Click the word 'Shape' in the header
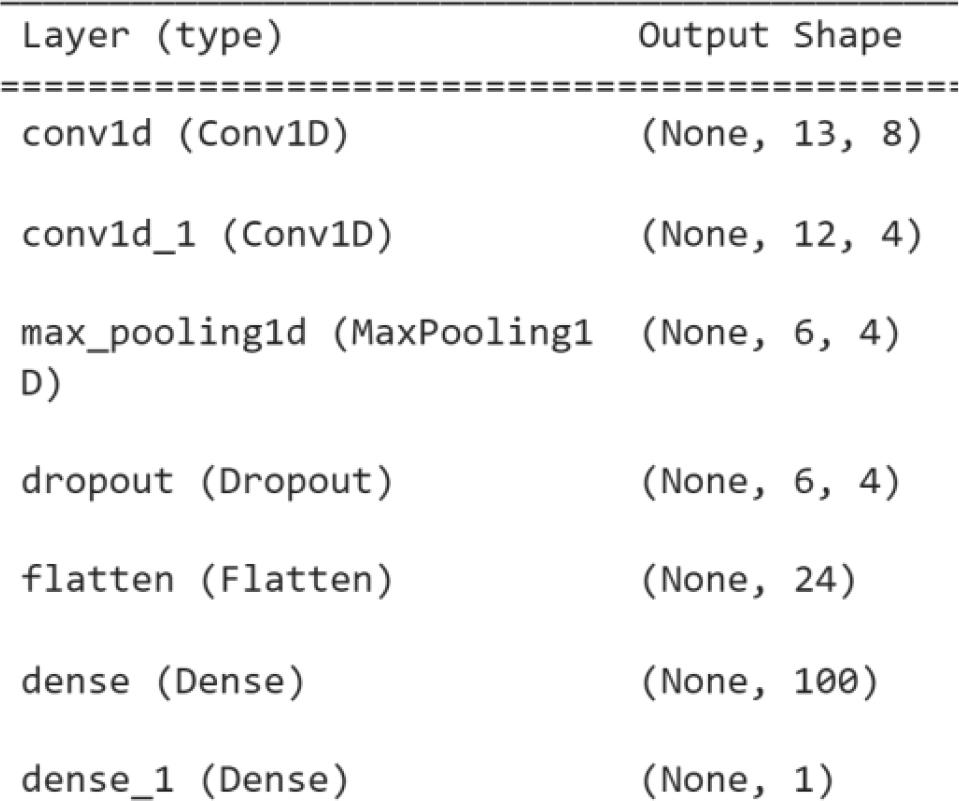 848,38
